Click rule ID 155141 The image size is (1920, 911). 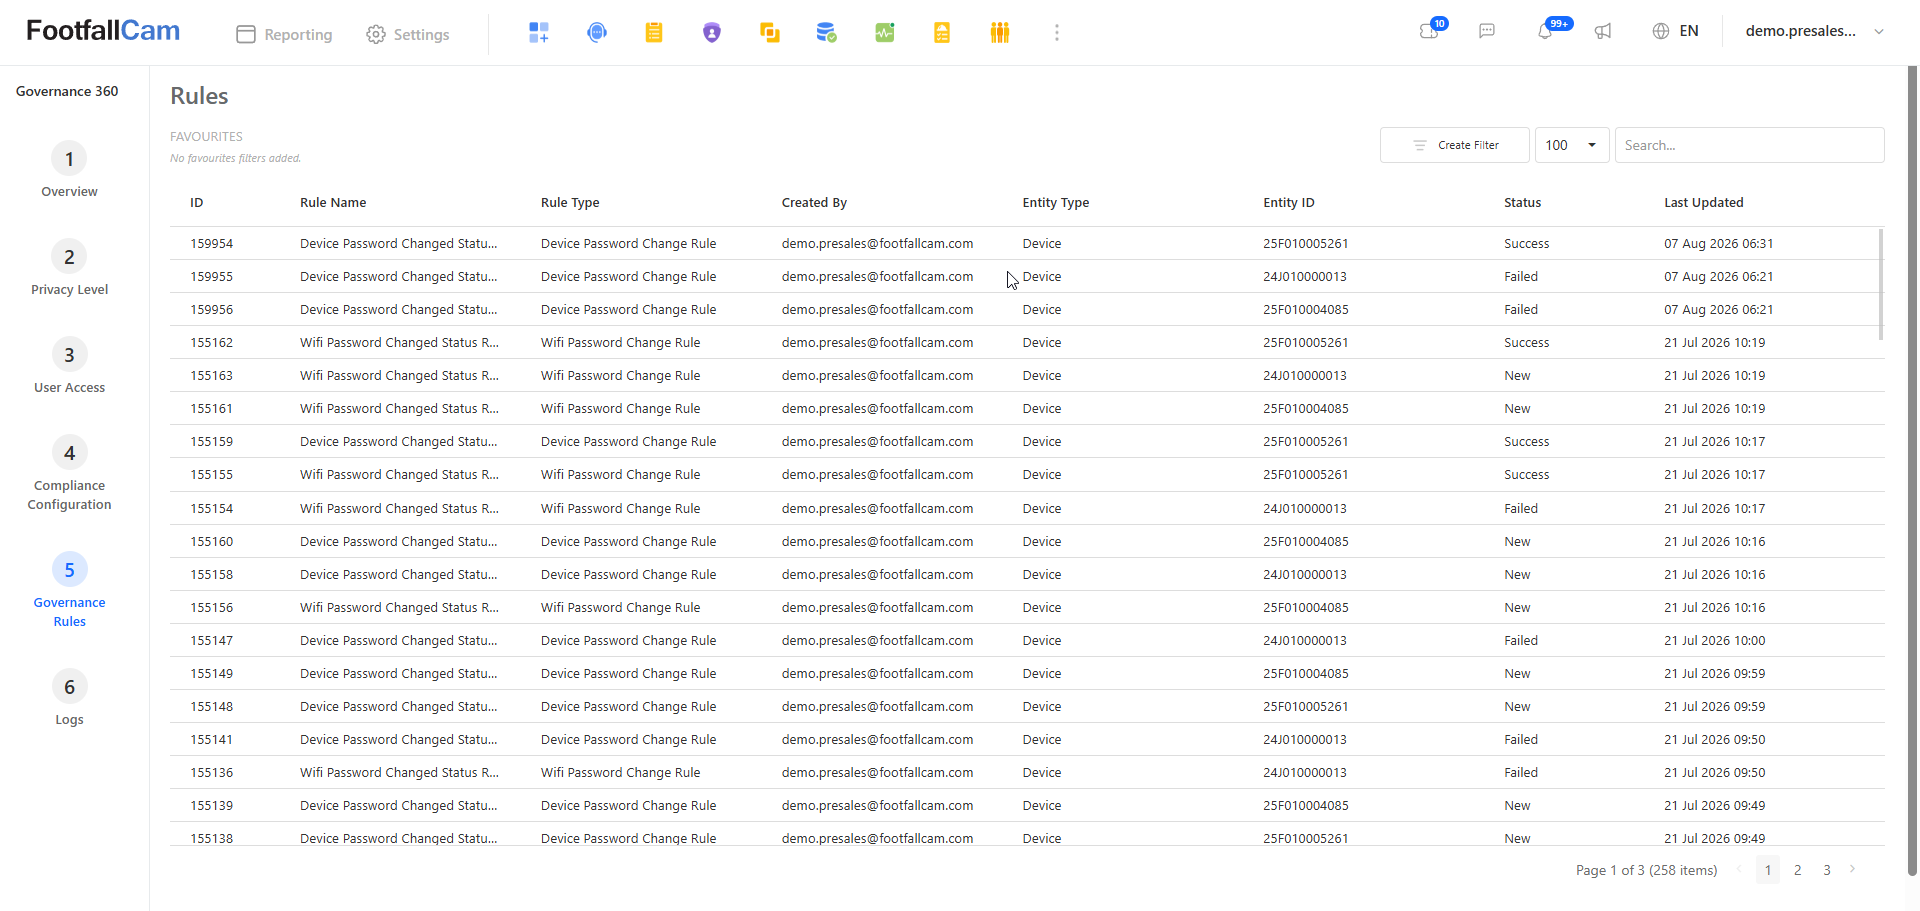coord(212,740)
